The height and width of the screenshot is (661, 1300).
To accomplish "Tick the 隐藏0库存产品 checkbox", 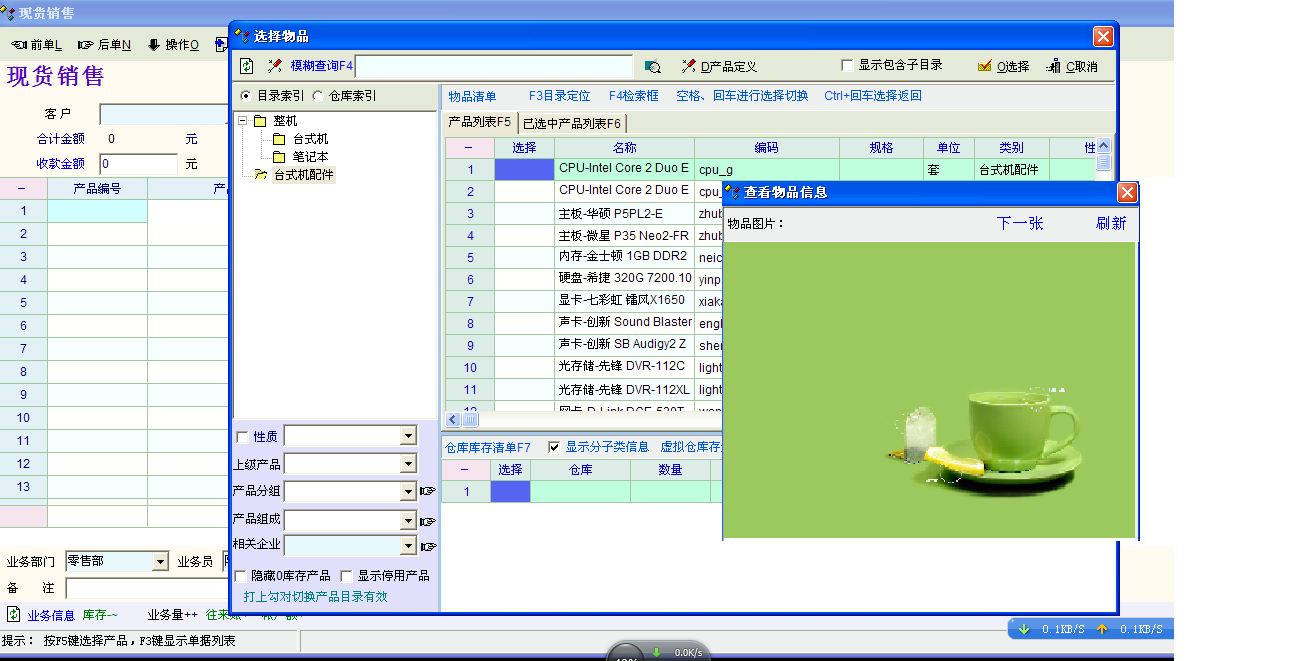I will [241, 576].
